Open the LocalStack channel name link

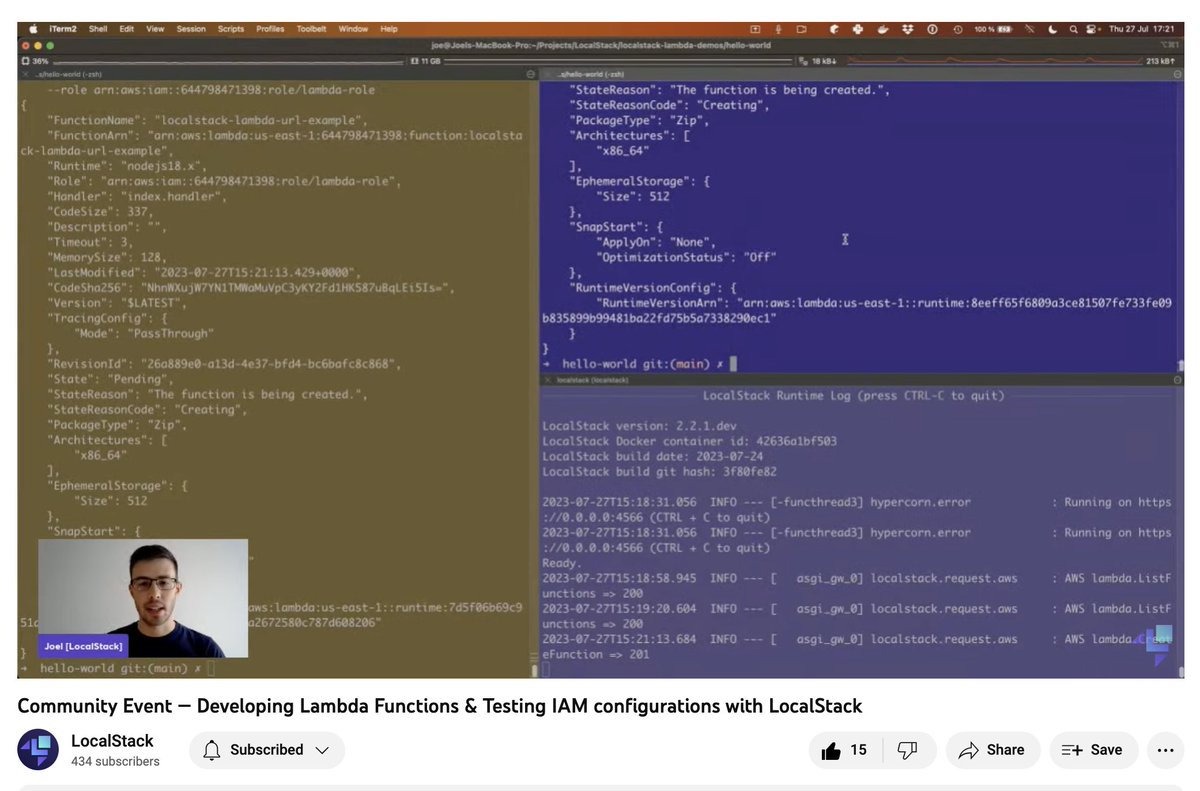click(x=112, y=741)
